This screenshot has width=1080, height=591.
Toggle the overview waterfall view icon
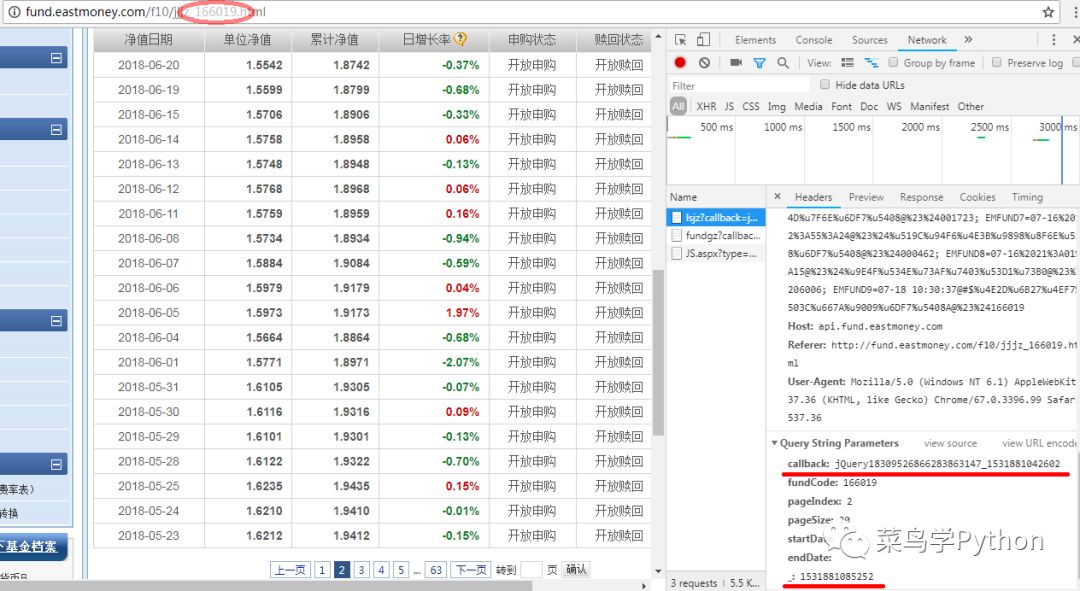pyautogui.click(x=871, y=63)
